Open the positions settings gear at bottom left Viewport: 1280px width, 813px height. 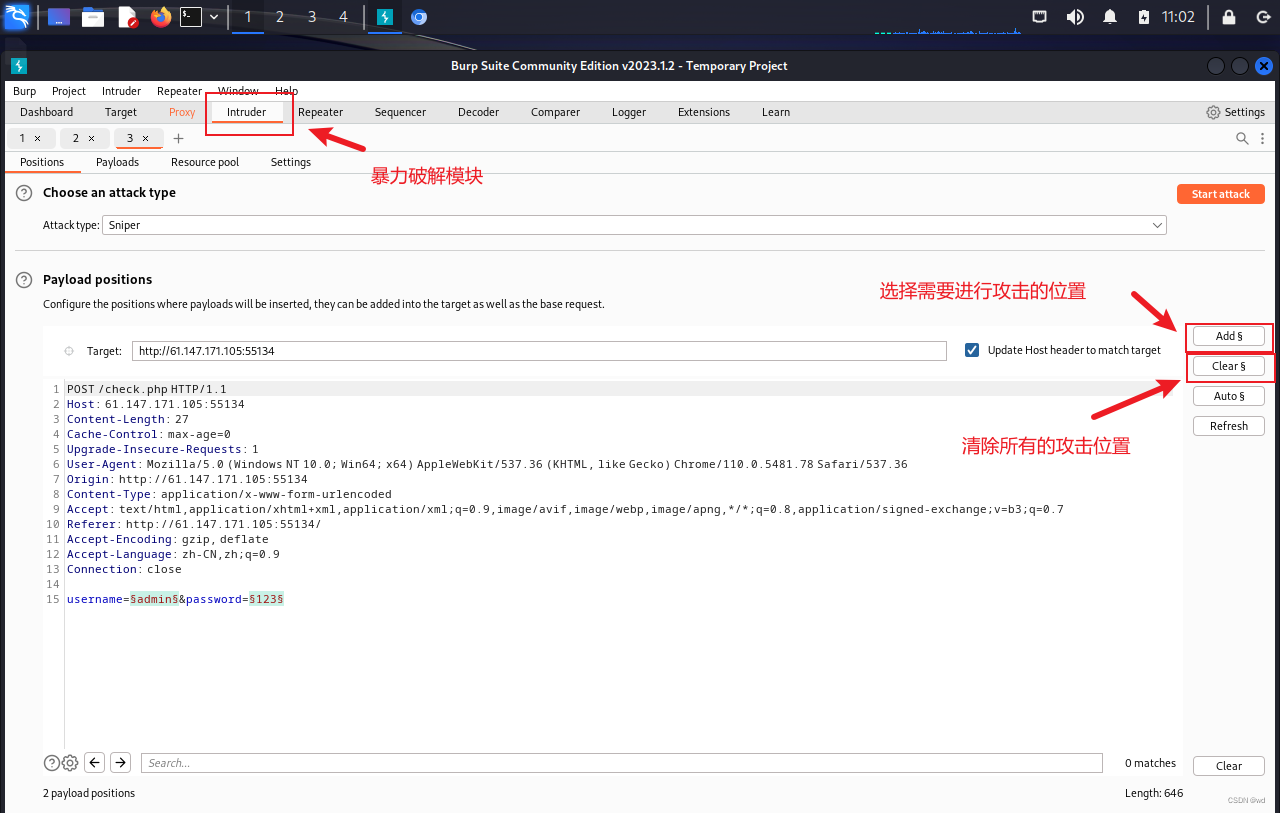tap(69, 762)
